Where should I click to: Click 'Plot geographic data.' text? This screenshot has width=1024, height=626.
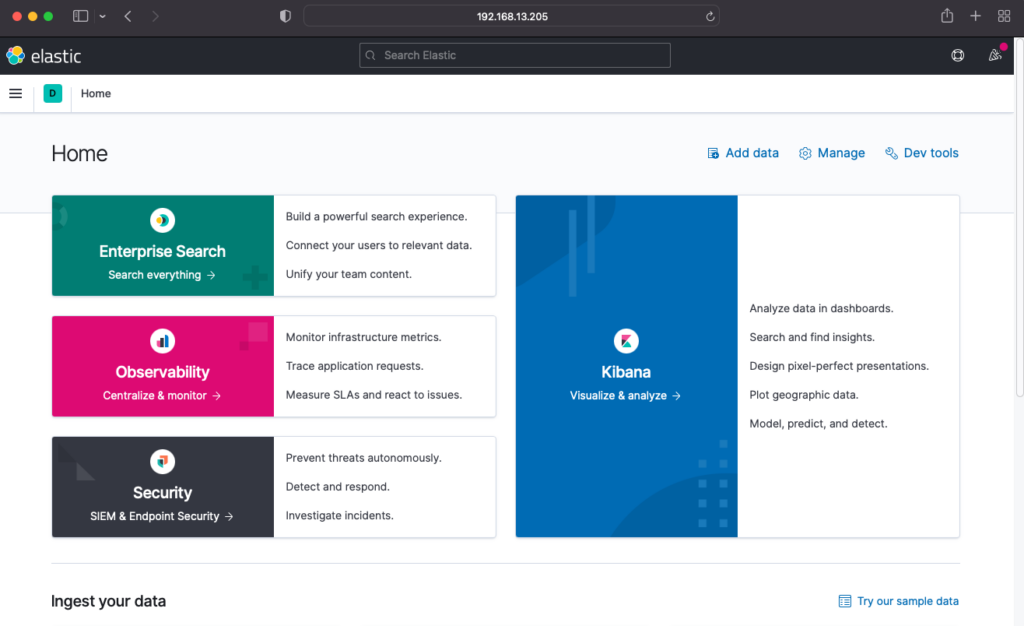(x=804, y=395)
